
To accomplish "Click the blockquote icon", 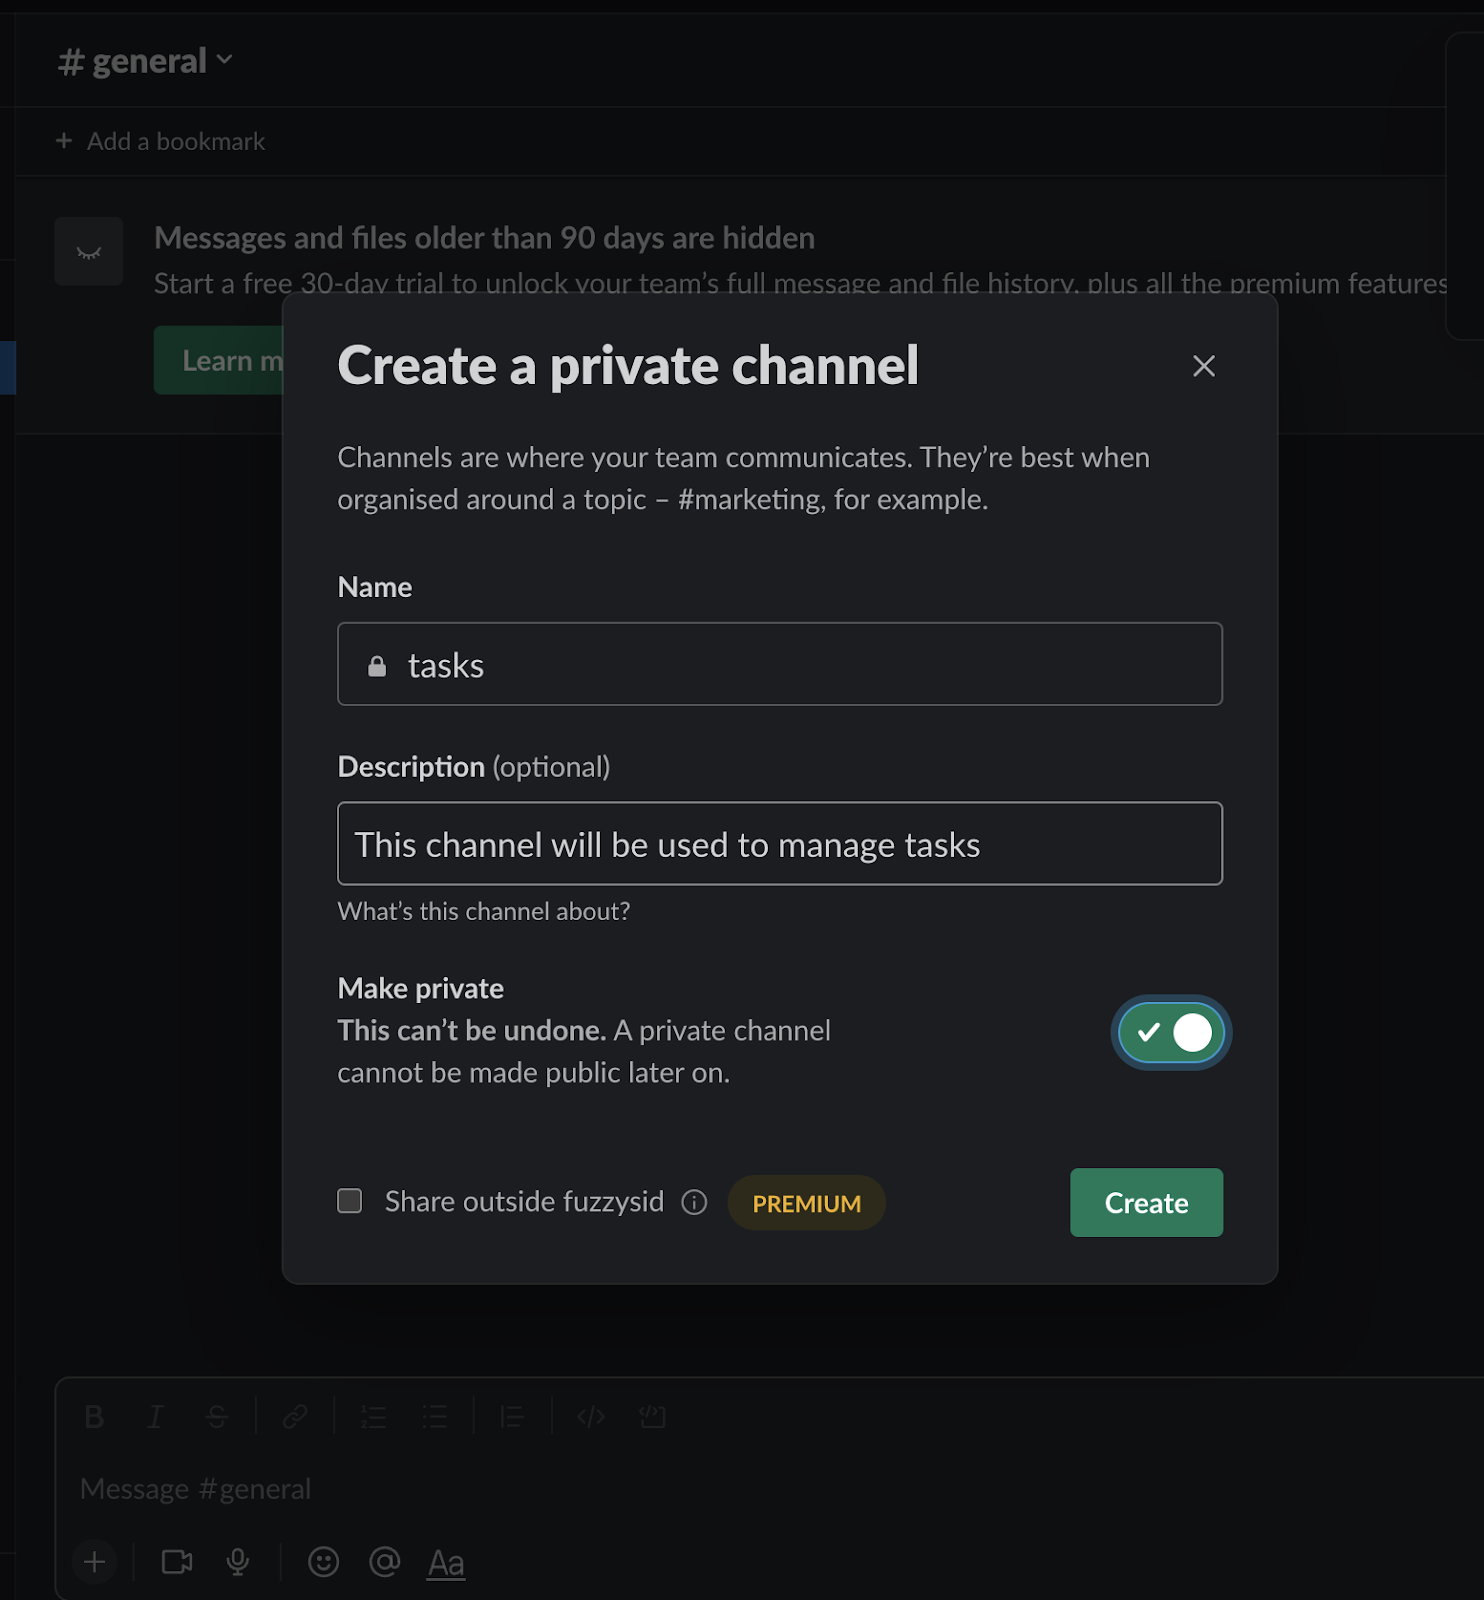I will pyautogui.click(x=512, y=1417).
